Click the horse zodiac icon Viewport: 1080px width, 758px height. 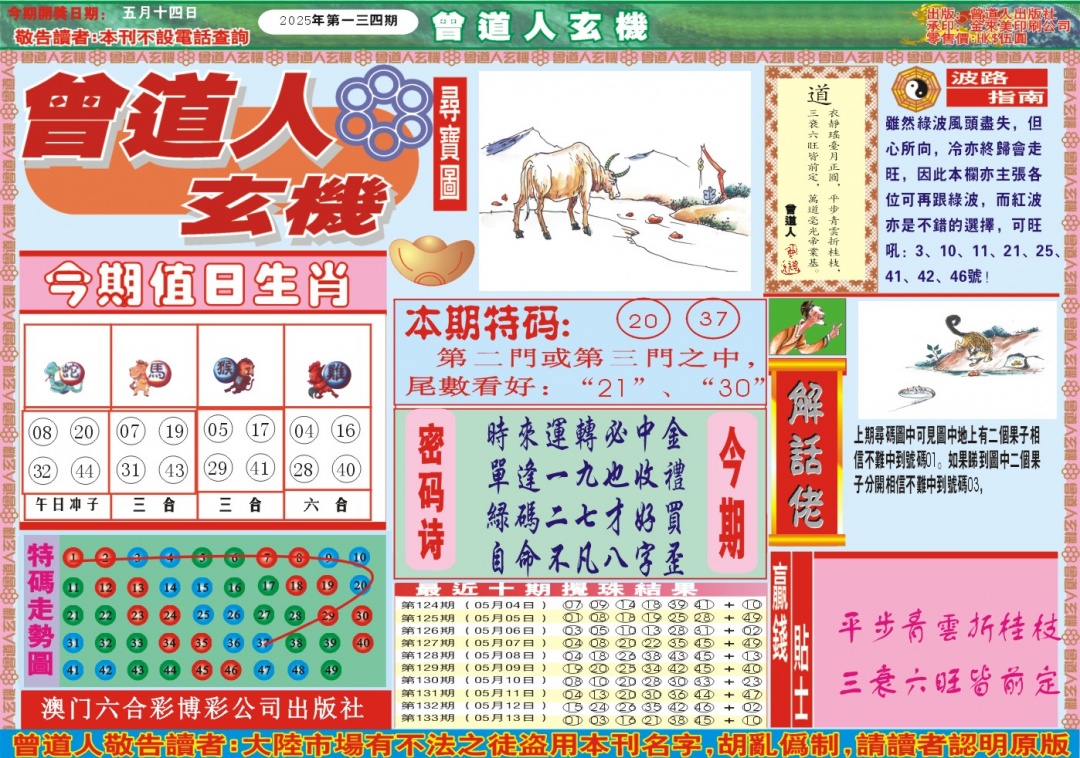coord(151,375)
